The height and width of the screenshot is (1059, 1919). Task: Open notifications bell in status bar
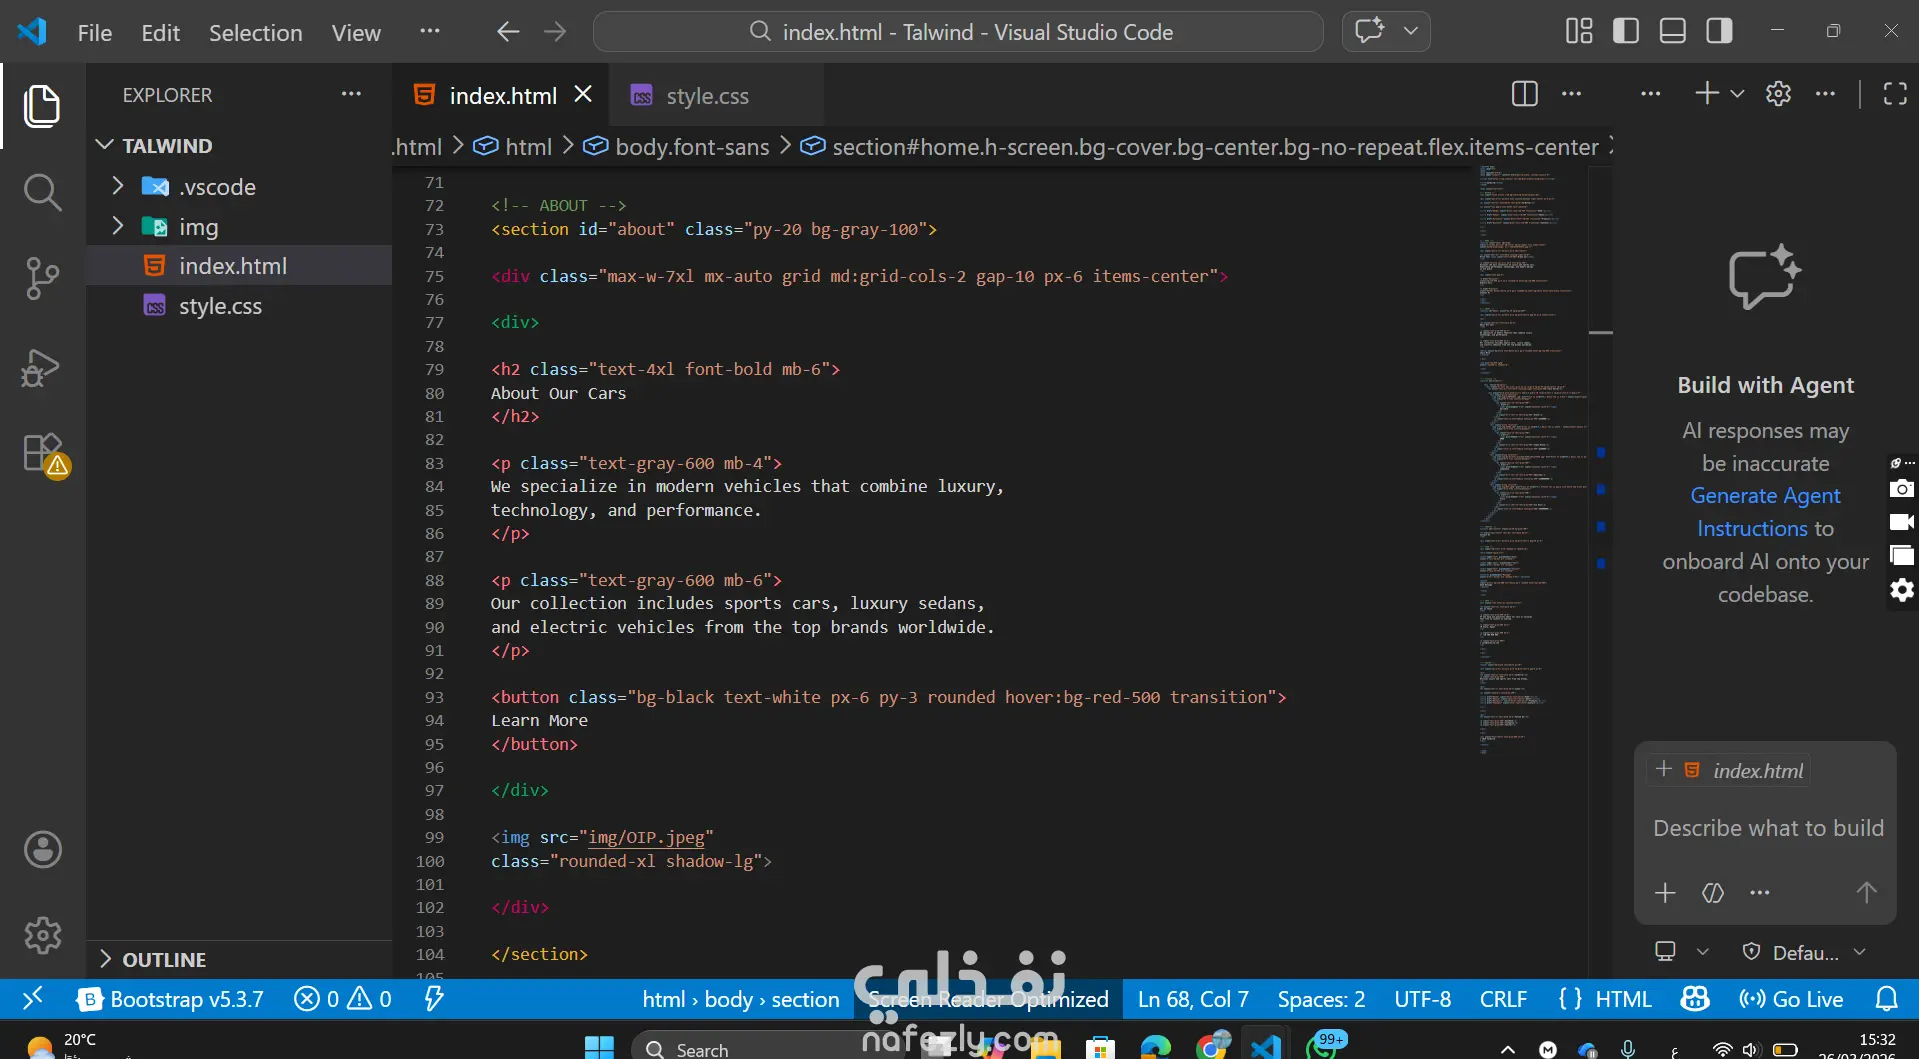click(x=1886, y=999)
